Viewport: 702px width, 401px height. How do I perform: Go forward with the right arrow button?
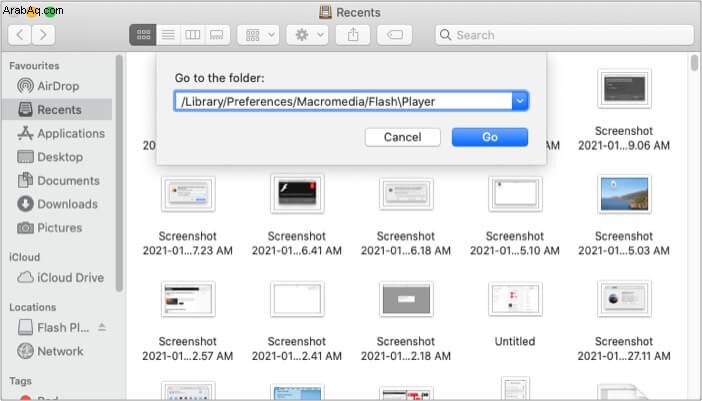(x=43, y=35)
